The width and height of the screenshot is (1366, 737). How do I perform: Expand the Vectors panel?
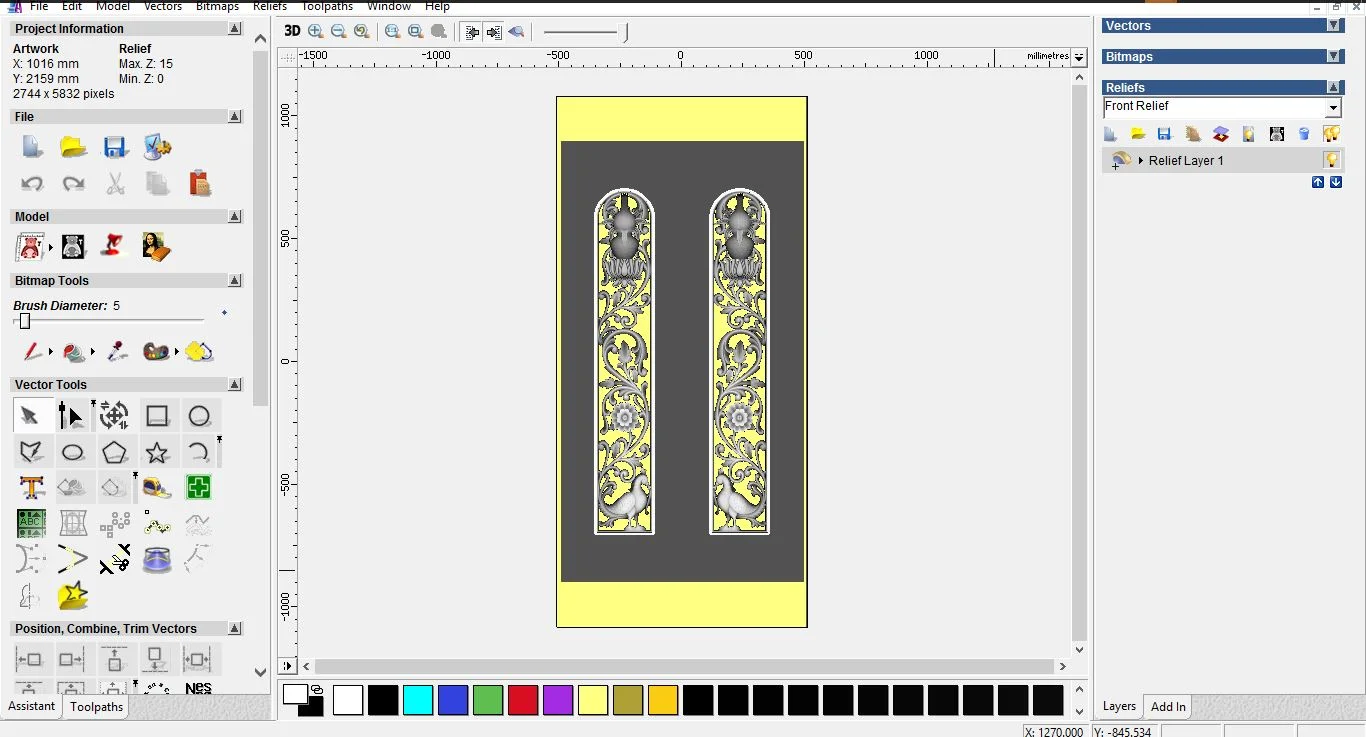pos(1334,26)
